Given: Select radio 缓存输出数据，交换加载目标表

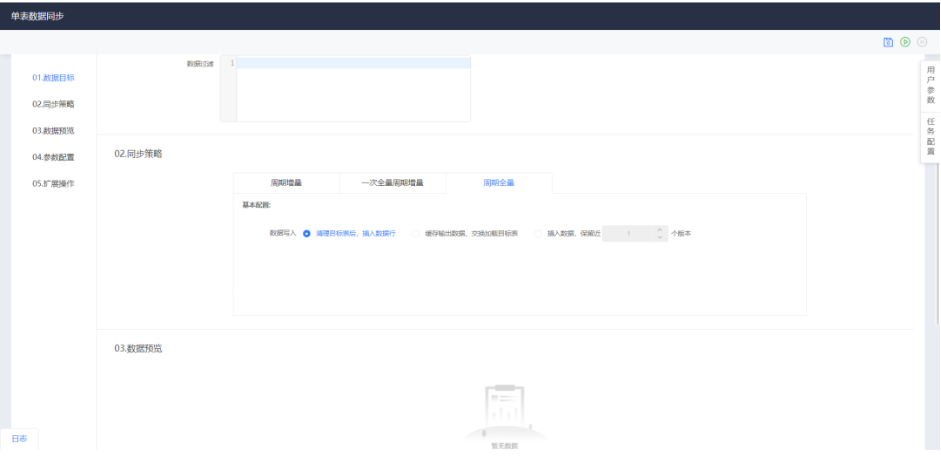Looking at the screenshot, I should tap(417, 233).
